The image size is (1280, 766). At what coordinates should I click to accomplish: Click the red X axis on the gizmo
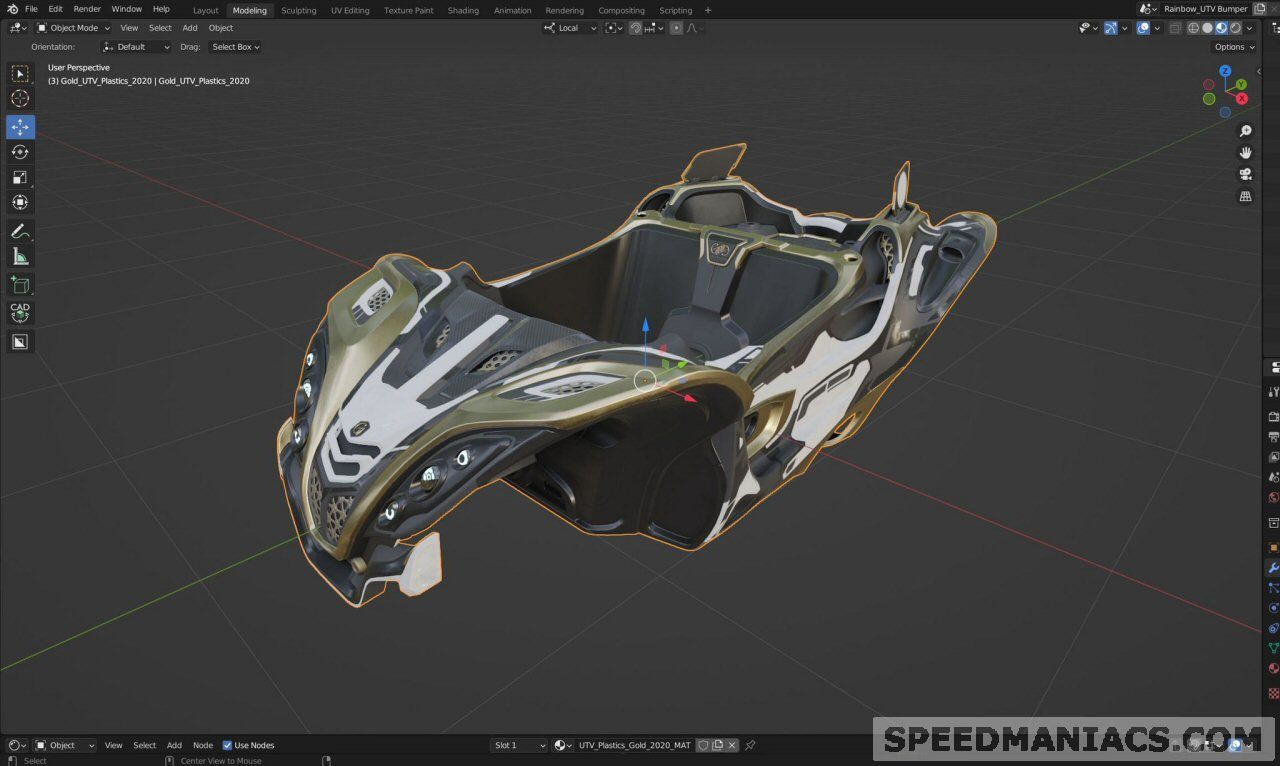coord(1242,99)
